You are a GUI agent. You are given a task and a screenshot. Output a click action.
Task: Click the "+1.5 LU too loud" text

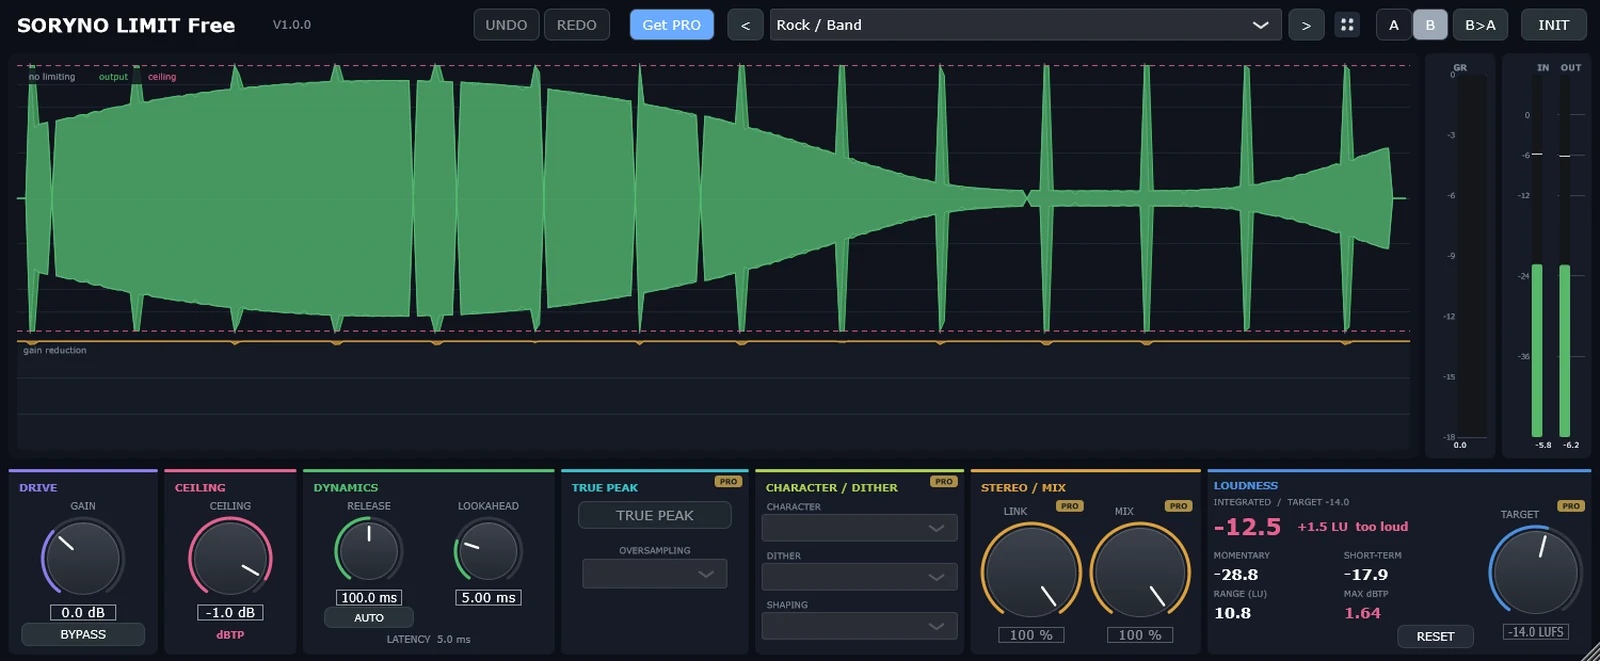pos(1353,527)
